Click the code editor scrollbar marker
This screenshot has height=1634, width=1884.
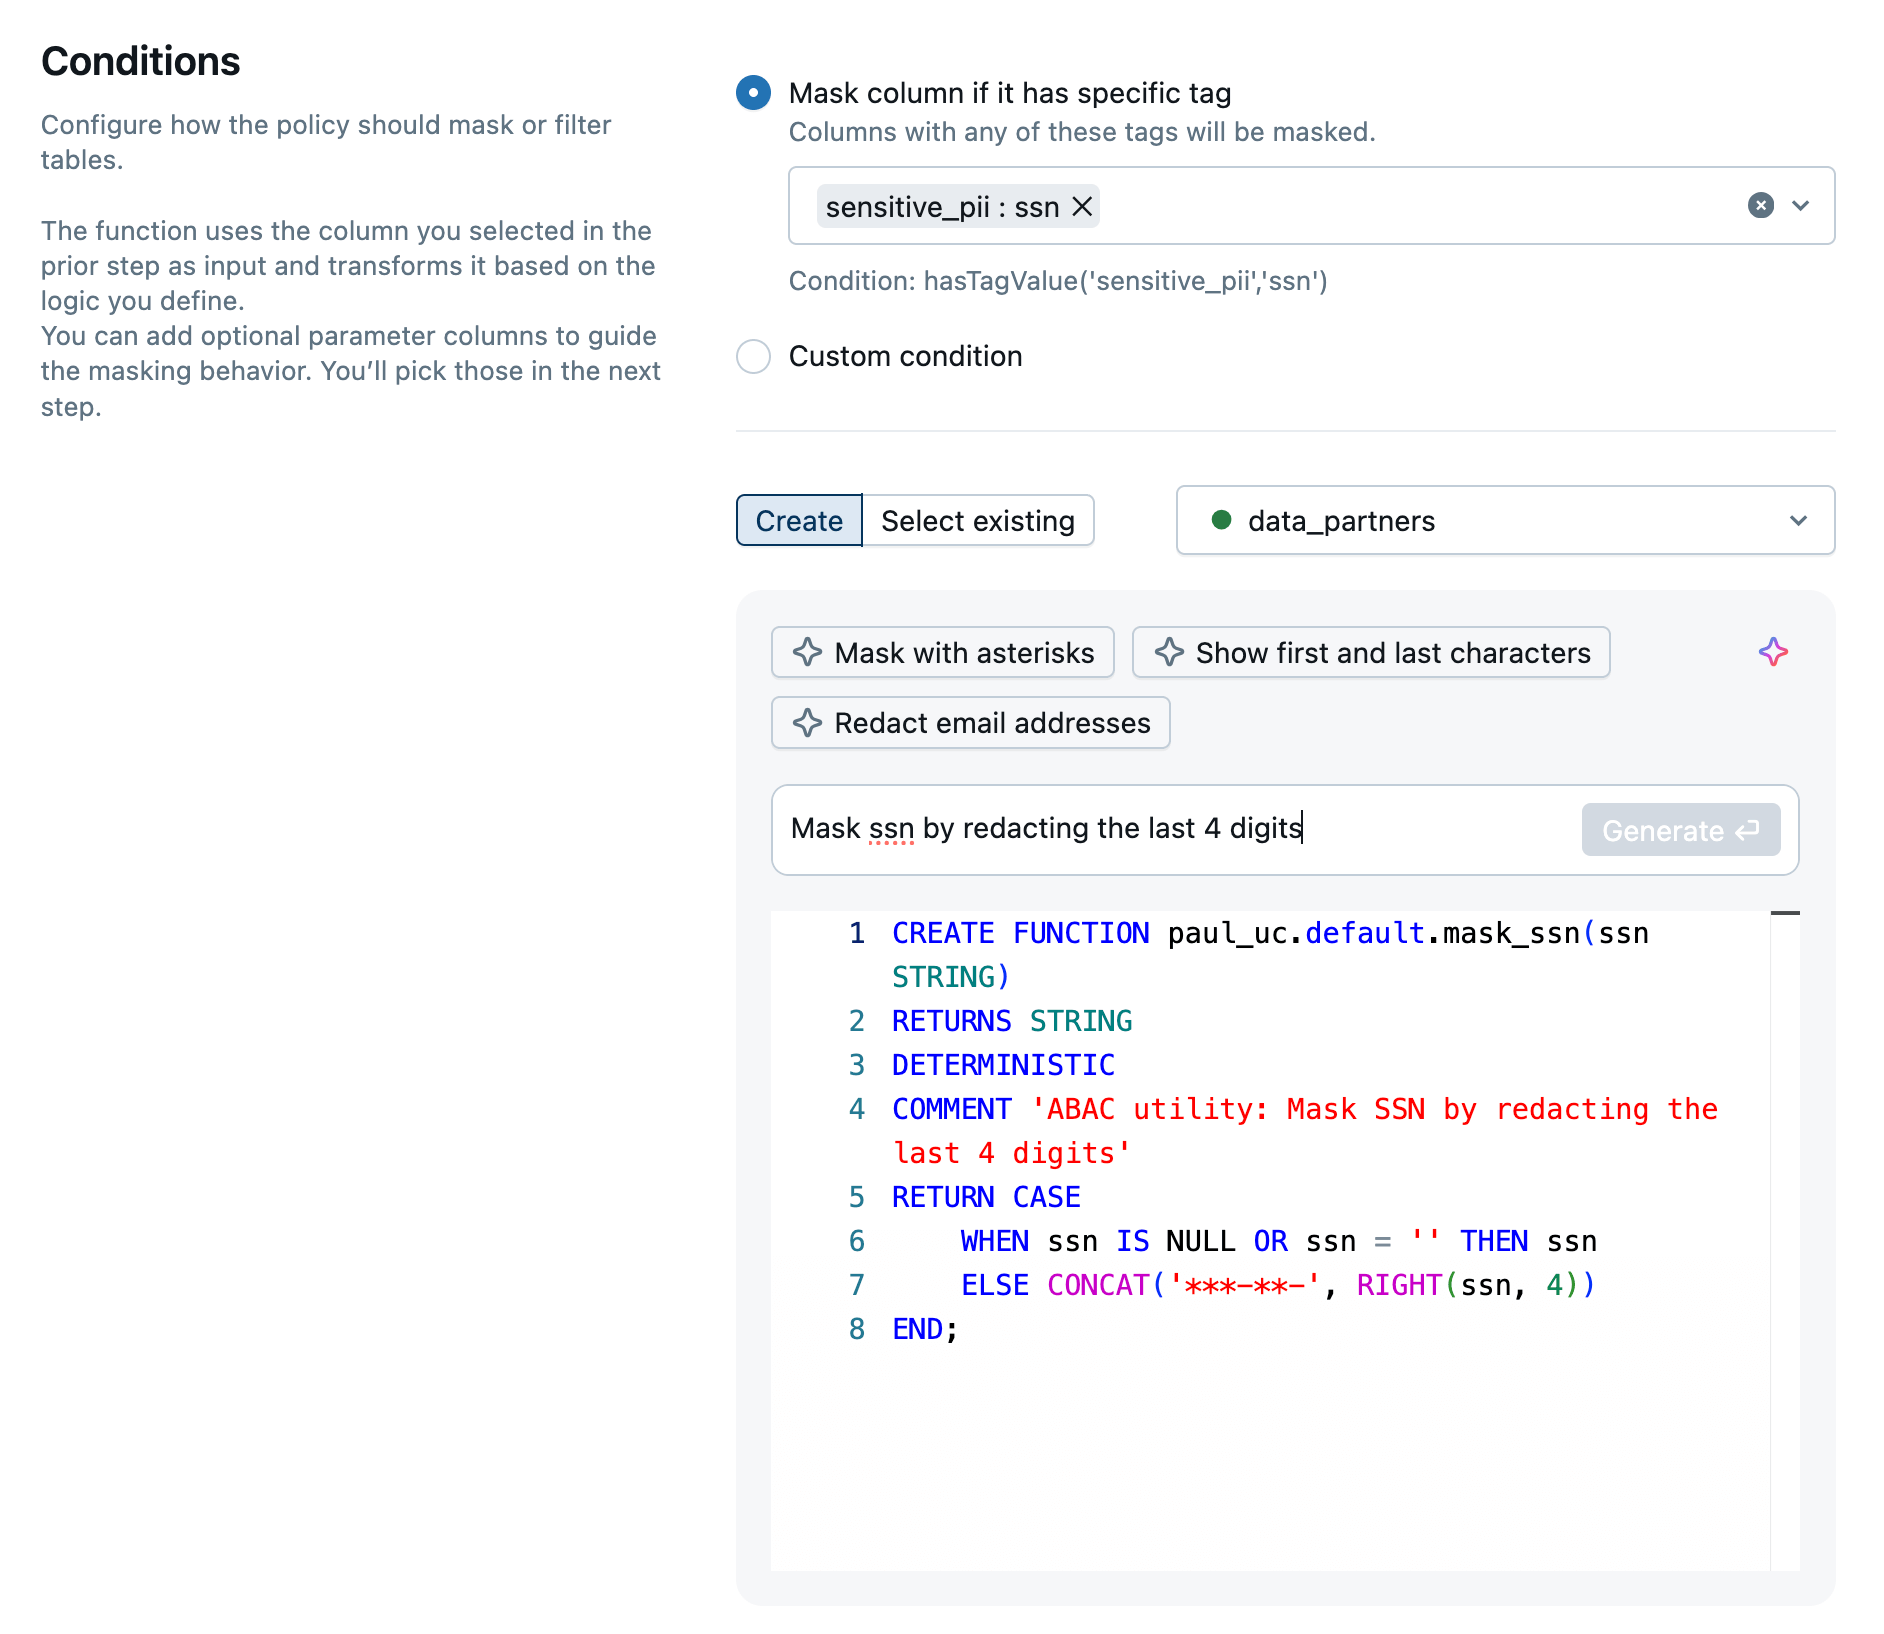1784,913
